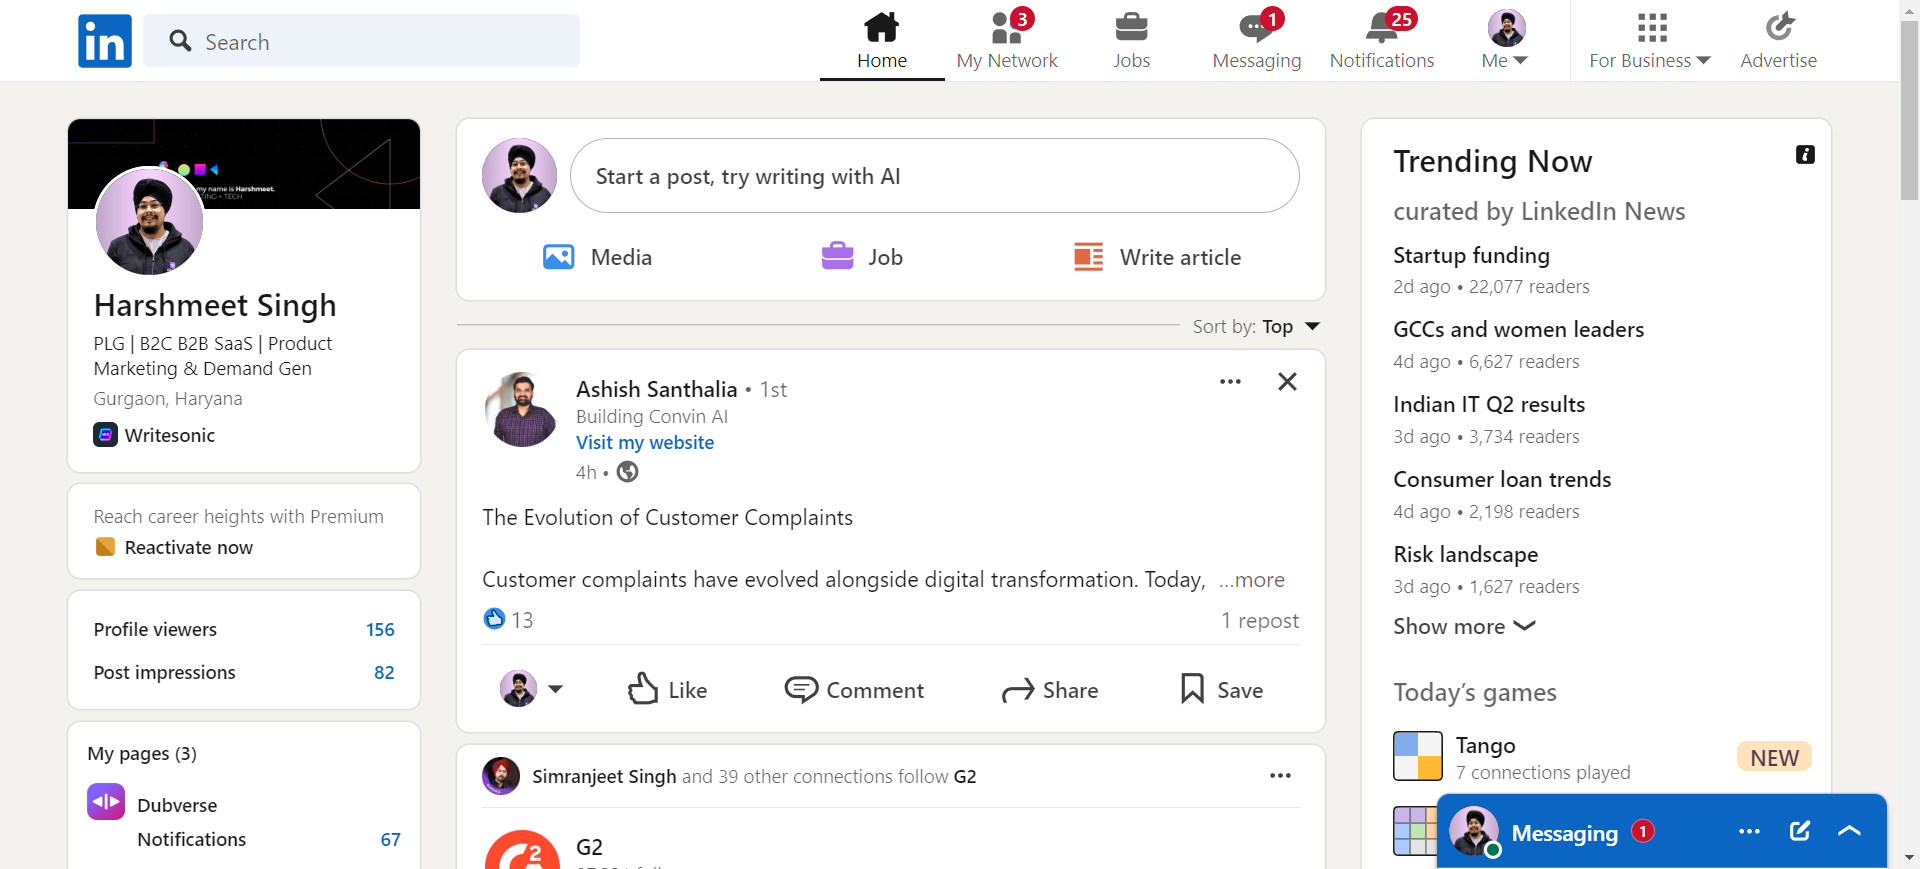1920x869 pixels.
Task: Click the LinkedIn logo icon
Action: [105, 41]
